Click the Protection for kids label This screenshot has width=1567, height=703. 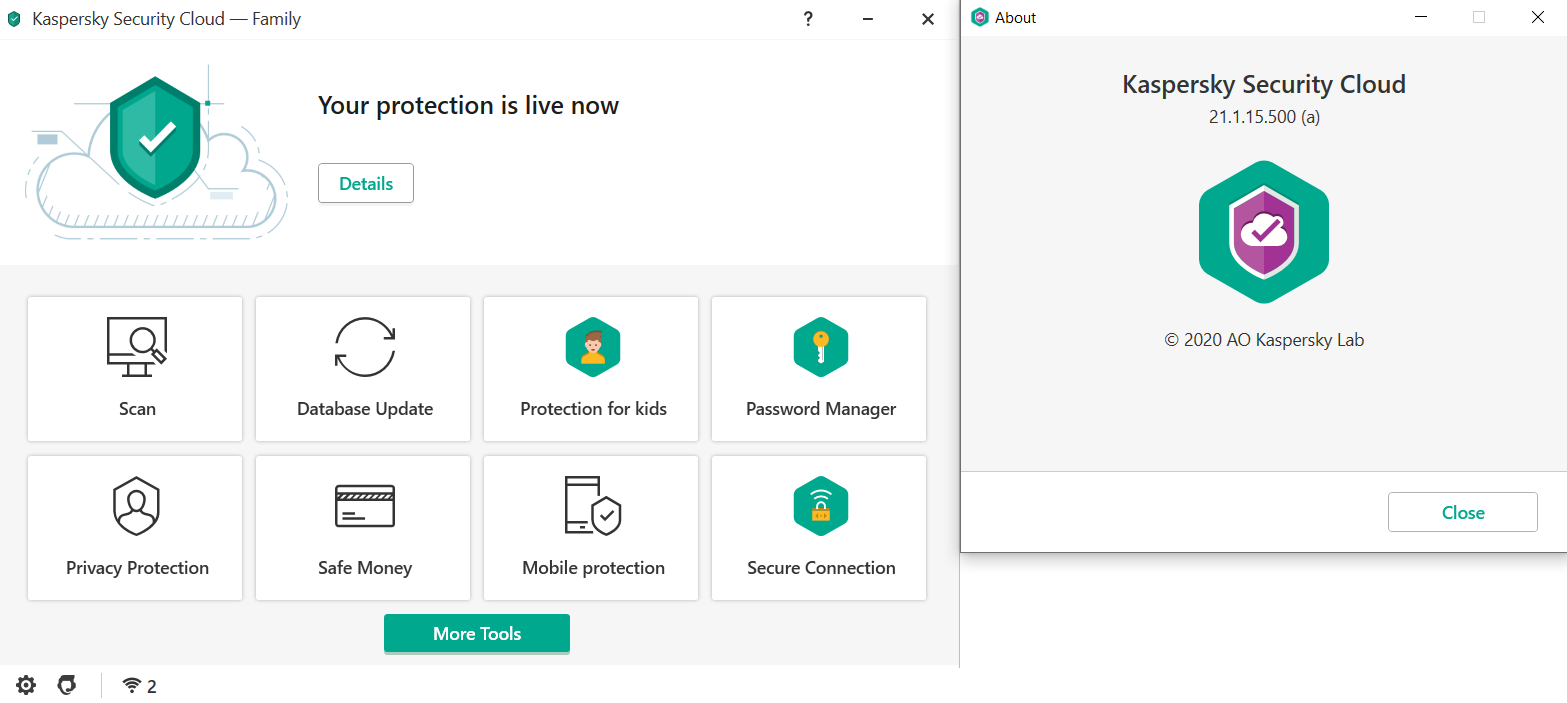coord(593,408)
